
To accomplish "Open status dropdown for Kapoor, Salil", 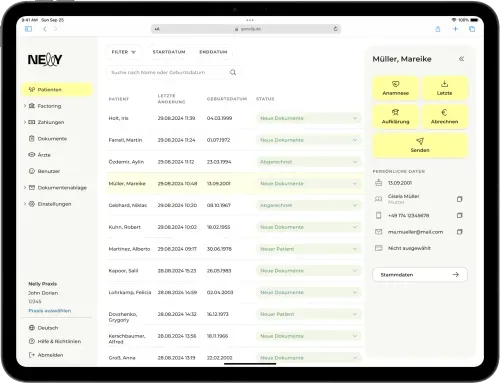I will click(x=308, y=271).
